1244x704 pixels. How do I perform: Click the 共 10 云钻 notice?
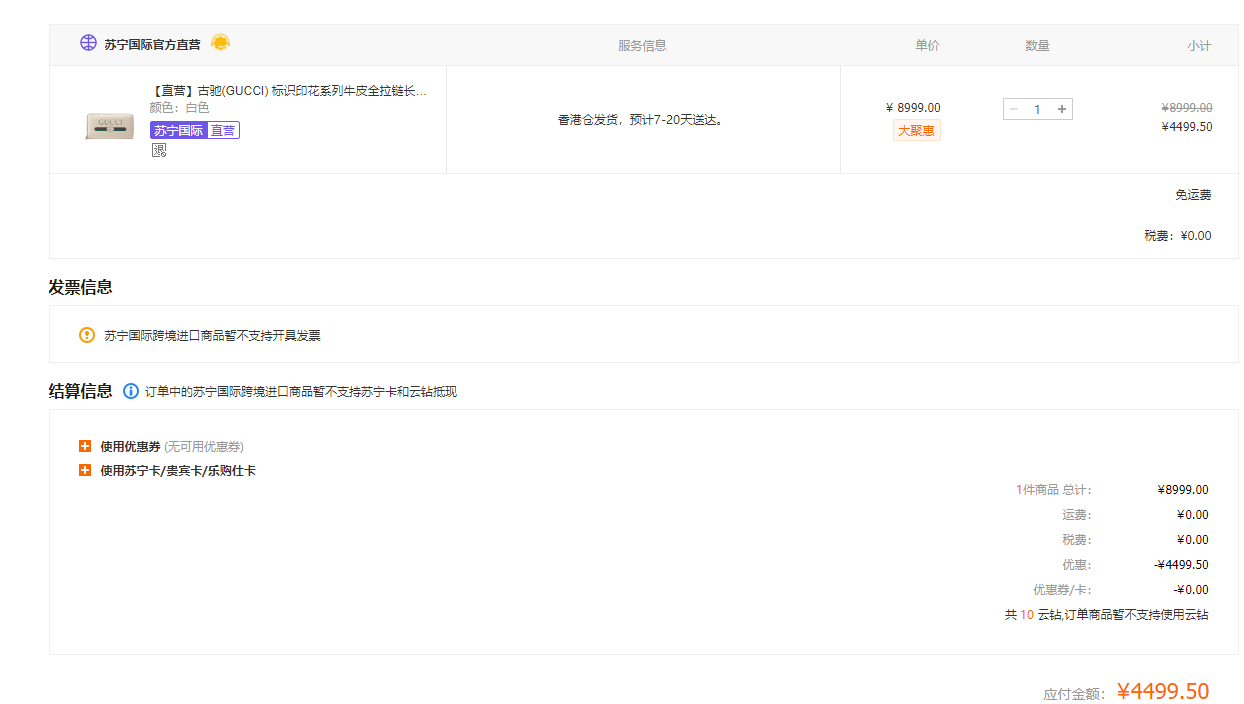(x=1107, y=615)
